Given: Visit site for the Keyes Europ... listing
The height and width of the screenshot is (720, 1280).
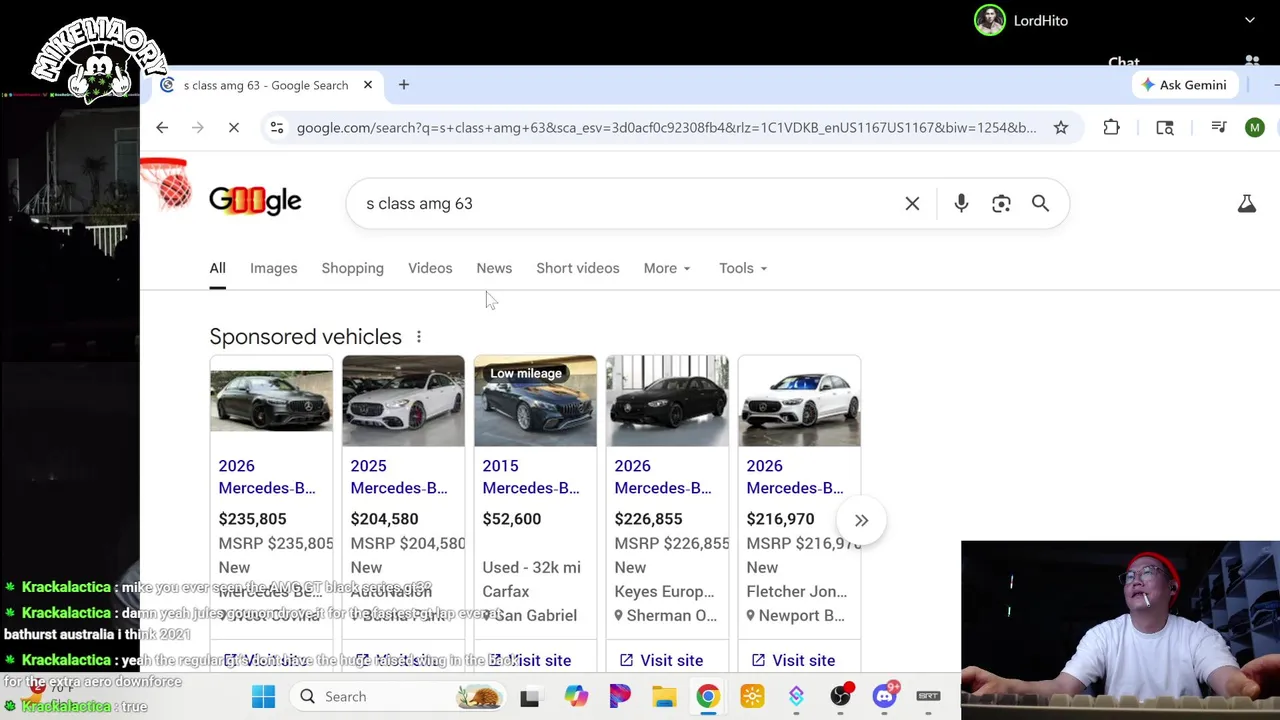Looking at the screenshot, I should 661,660.
